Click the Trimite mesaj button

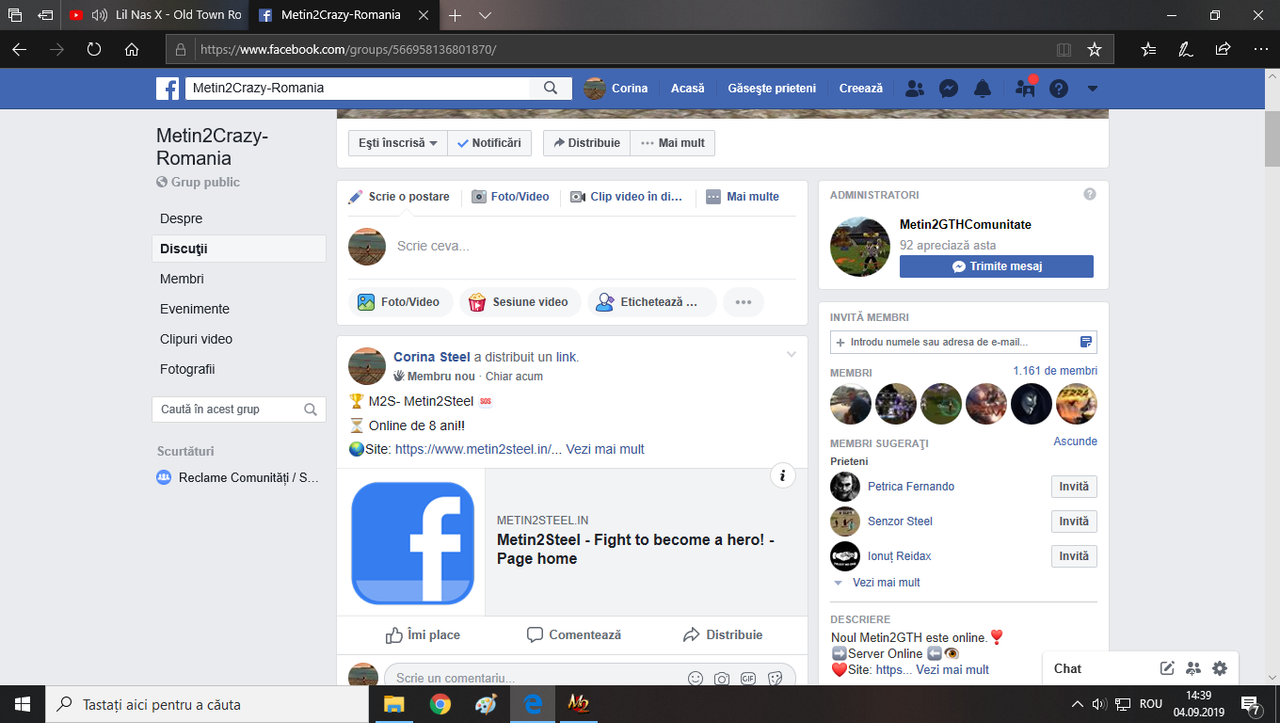click(x=996, y=267)
